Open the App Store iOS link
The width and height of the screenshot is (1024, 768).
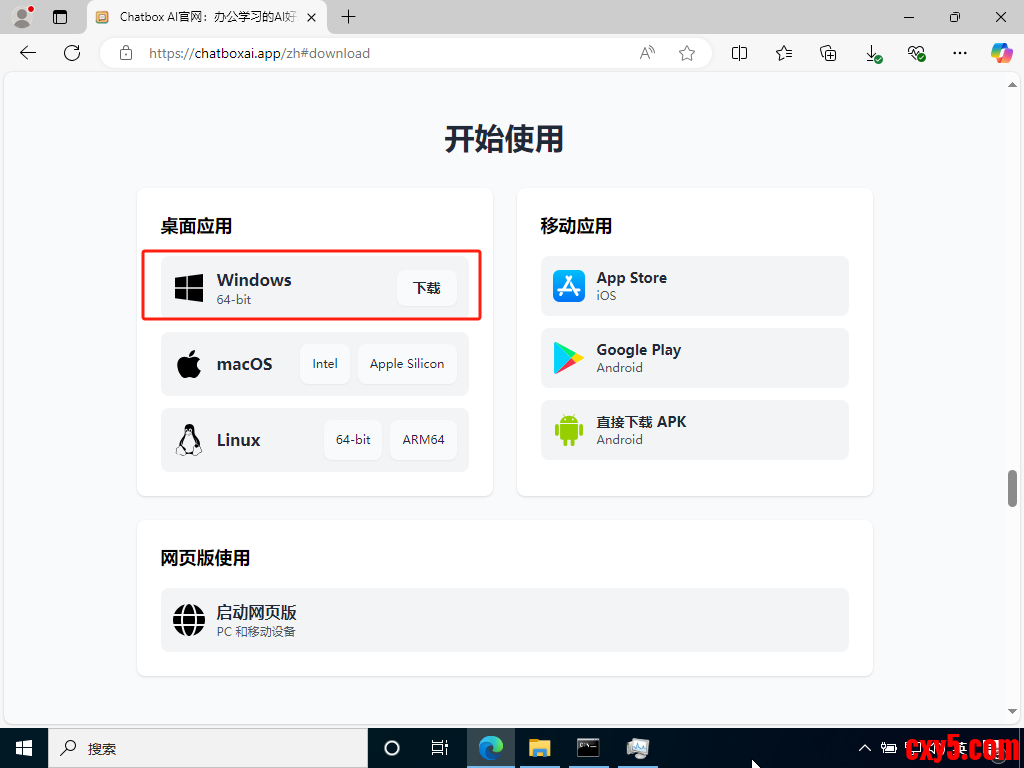(695, 286)
